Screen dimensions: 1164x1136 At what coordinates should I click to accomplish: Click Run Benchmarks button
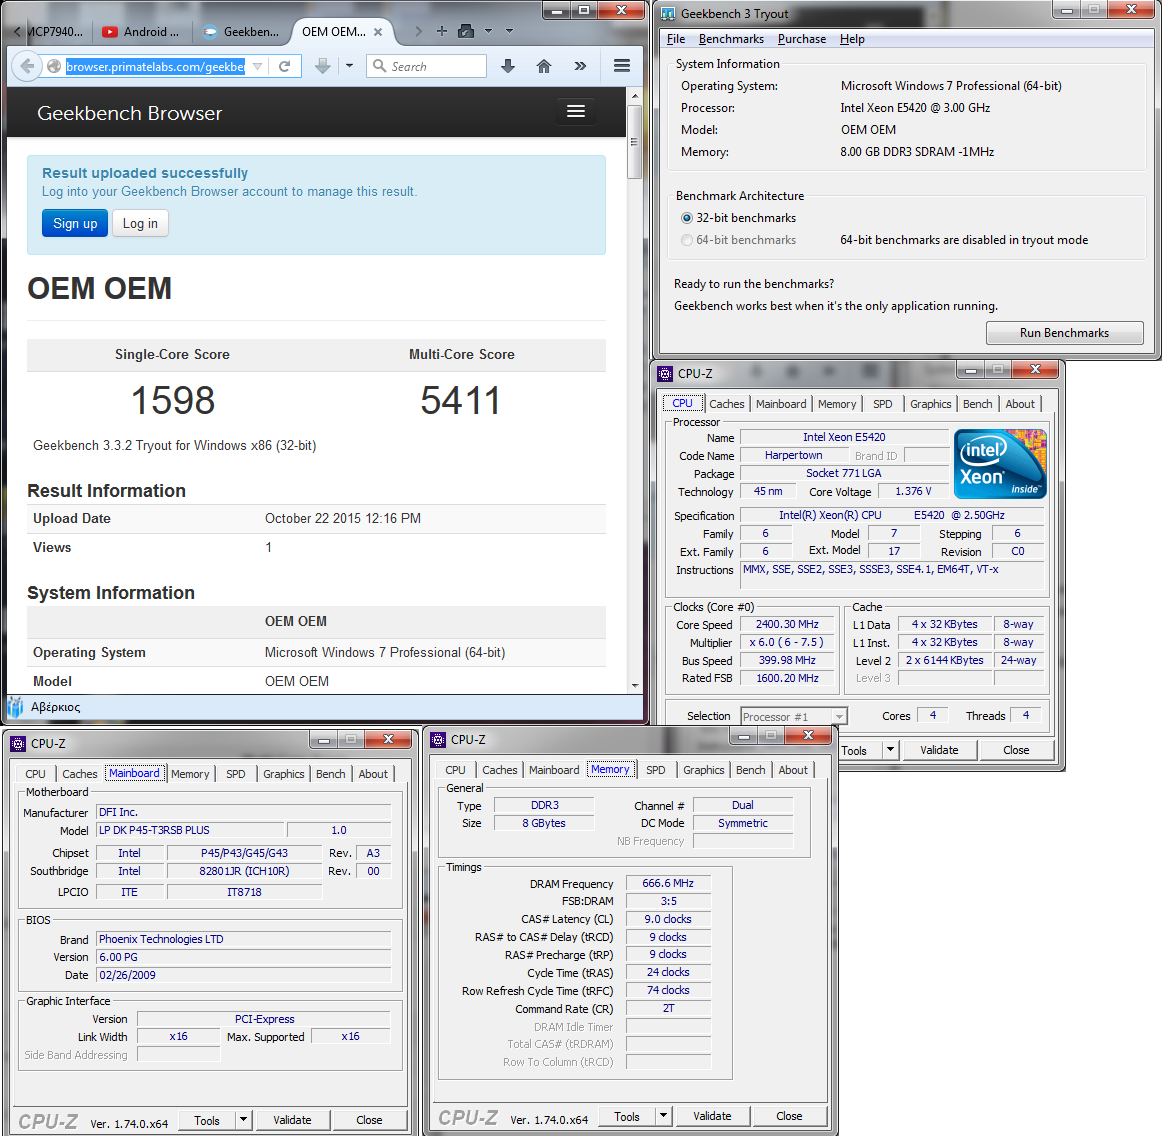point(1064,333)
